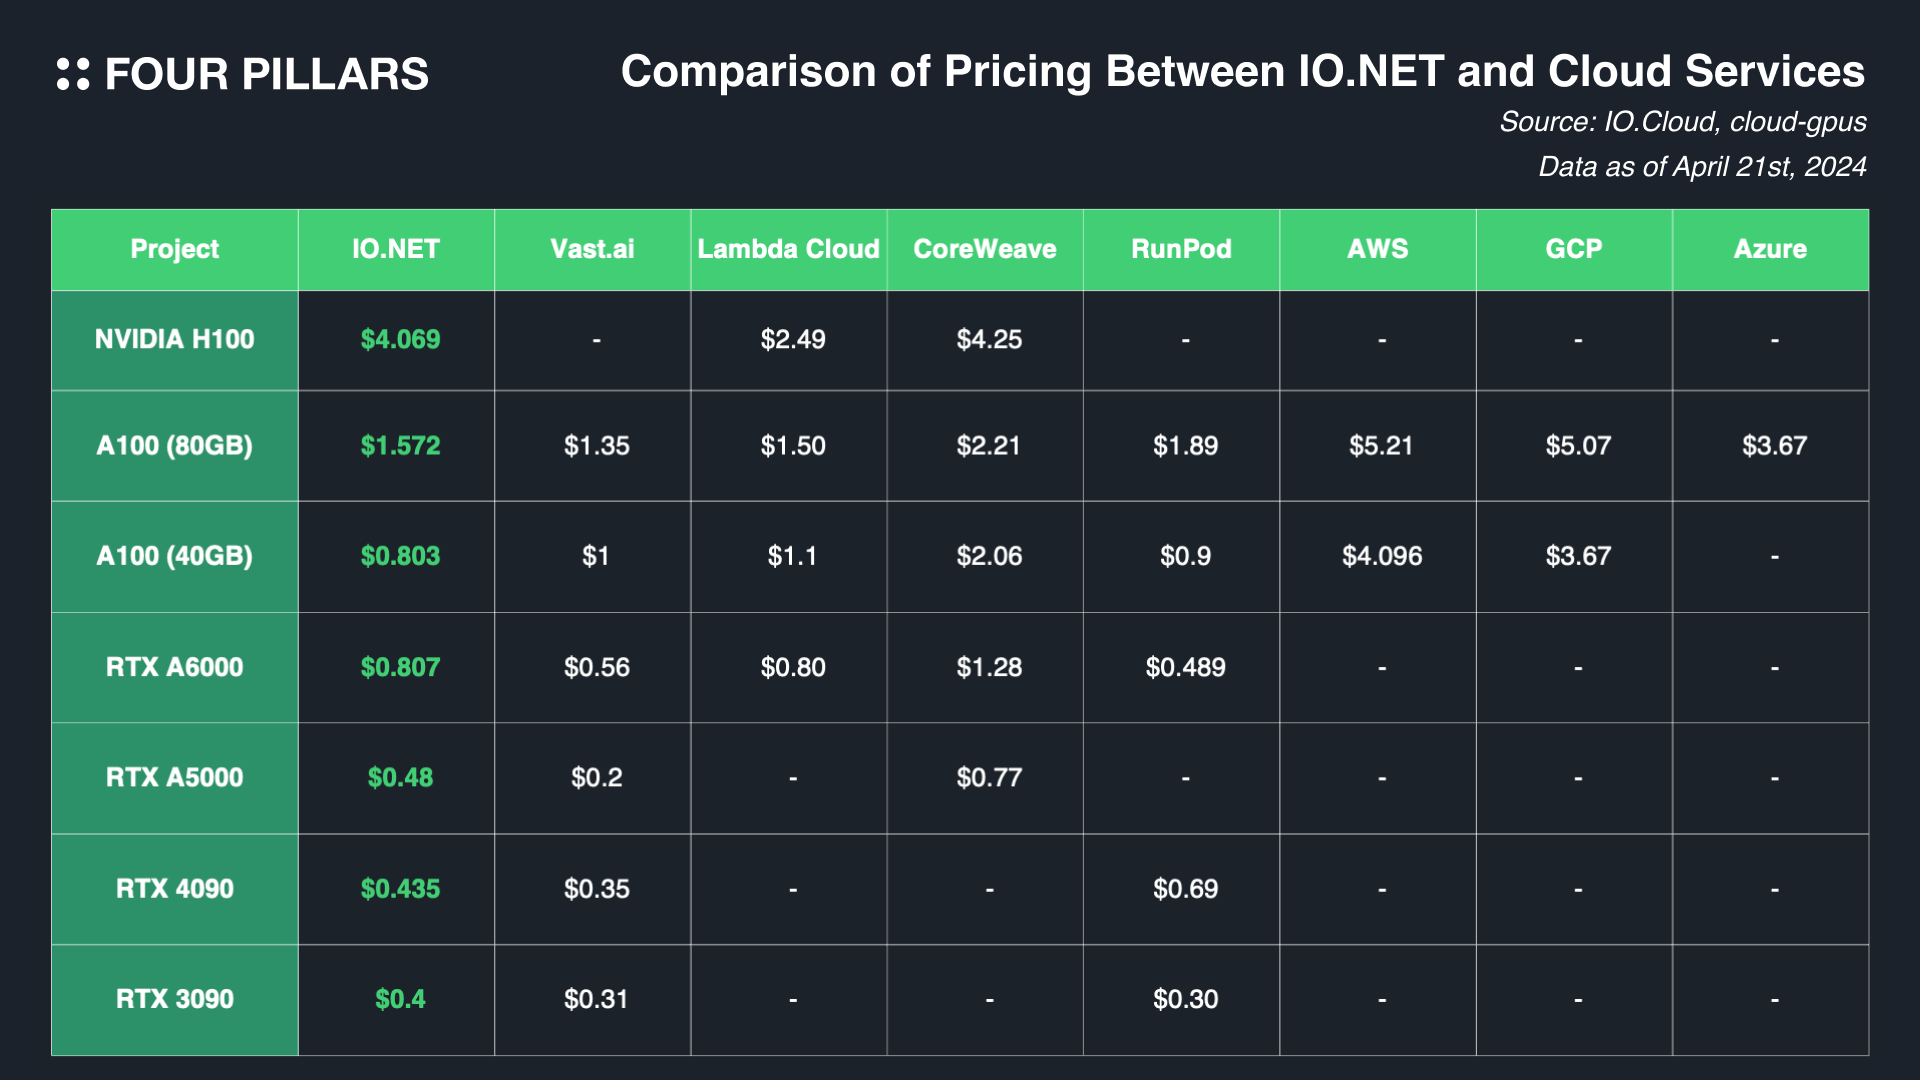1920x1080 pixels.
Task: Click the RTX A6000 row label
Action: click(x=175, y=667)
